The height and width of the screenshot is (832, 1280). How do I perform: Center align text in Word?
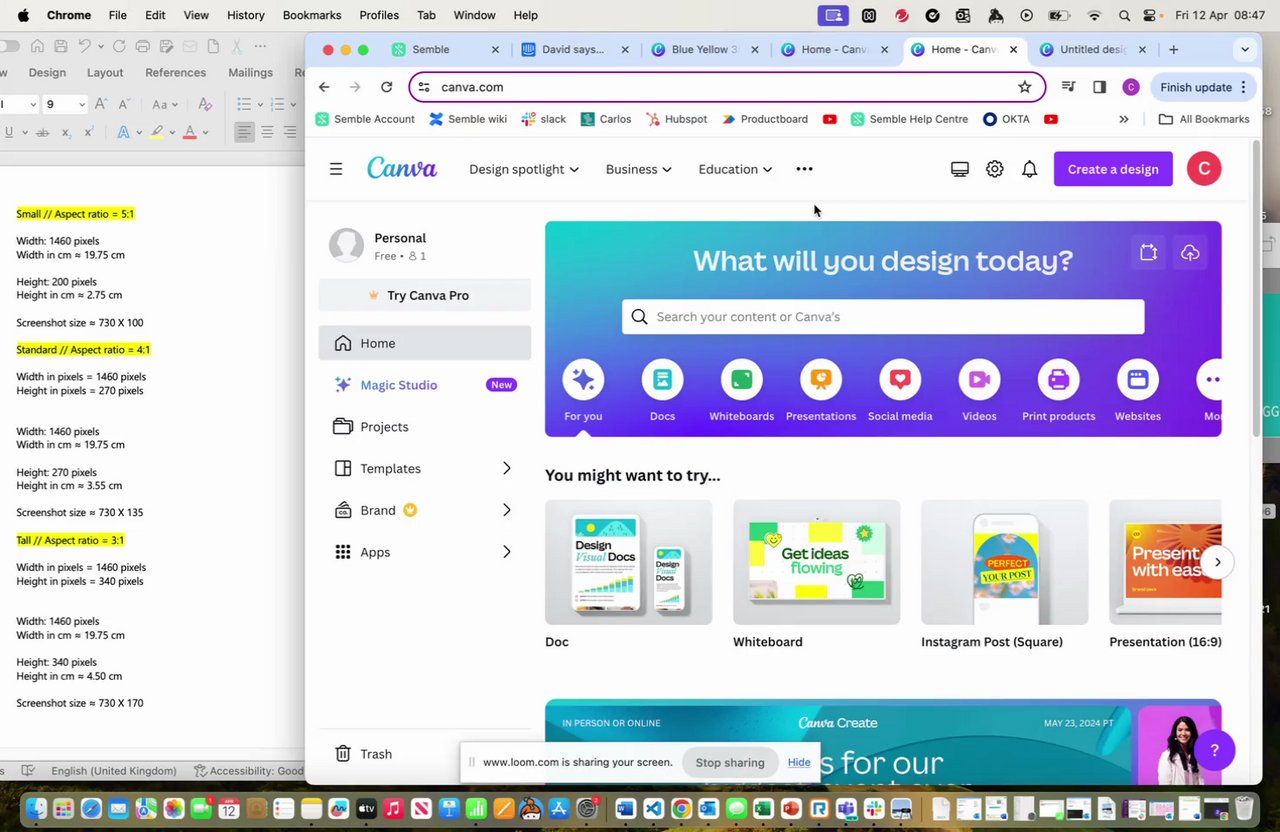pos(267,132)
